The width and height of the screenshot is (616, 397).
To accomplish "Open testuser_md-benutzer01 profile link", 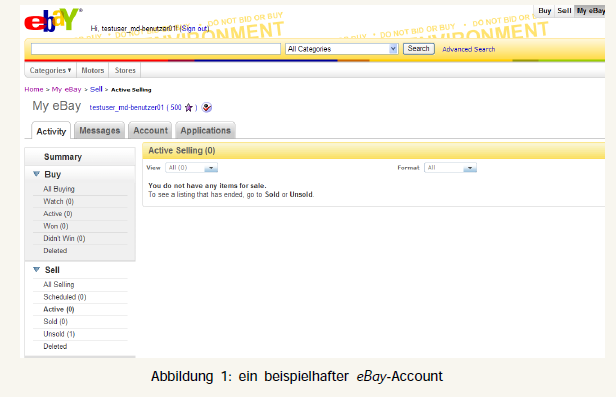I will (126, 107).
